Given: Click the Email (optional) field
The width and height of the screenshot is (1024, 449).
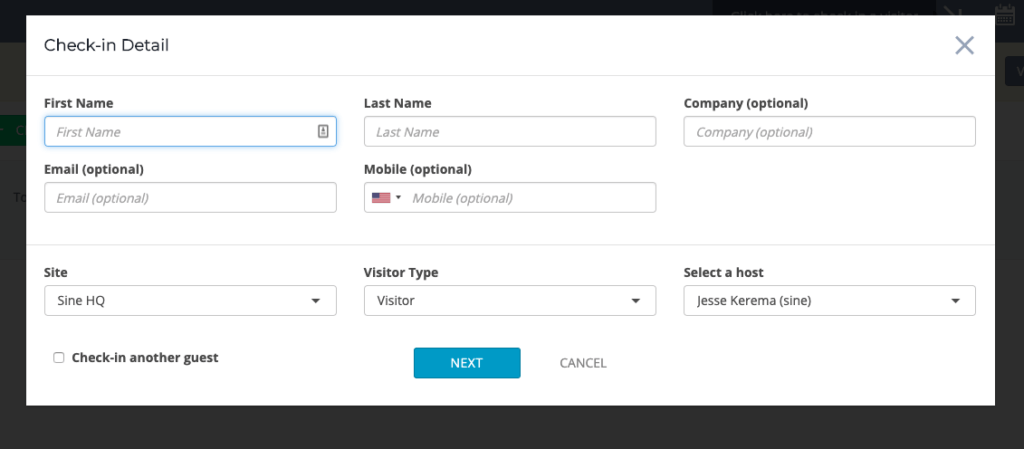Looking at the screenshot, I should click(x=190, y=197).
